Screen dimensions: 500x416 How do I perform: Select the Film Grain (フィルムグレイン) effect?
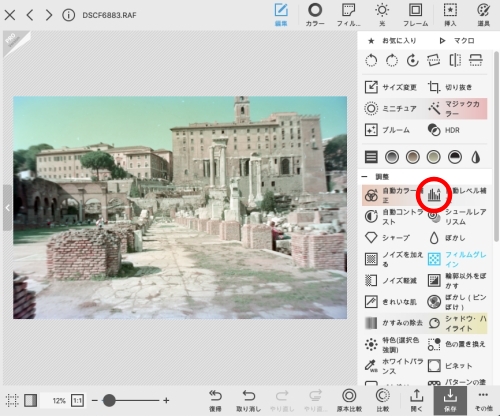pyautogui.click(x=457, y=259)
